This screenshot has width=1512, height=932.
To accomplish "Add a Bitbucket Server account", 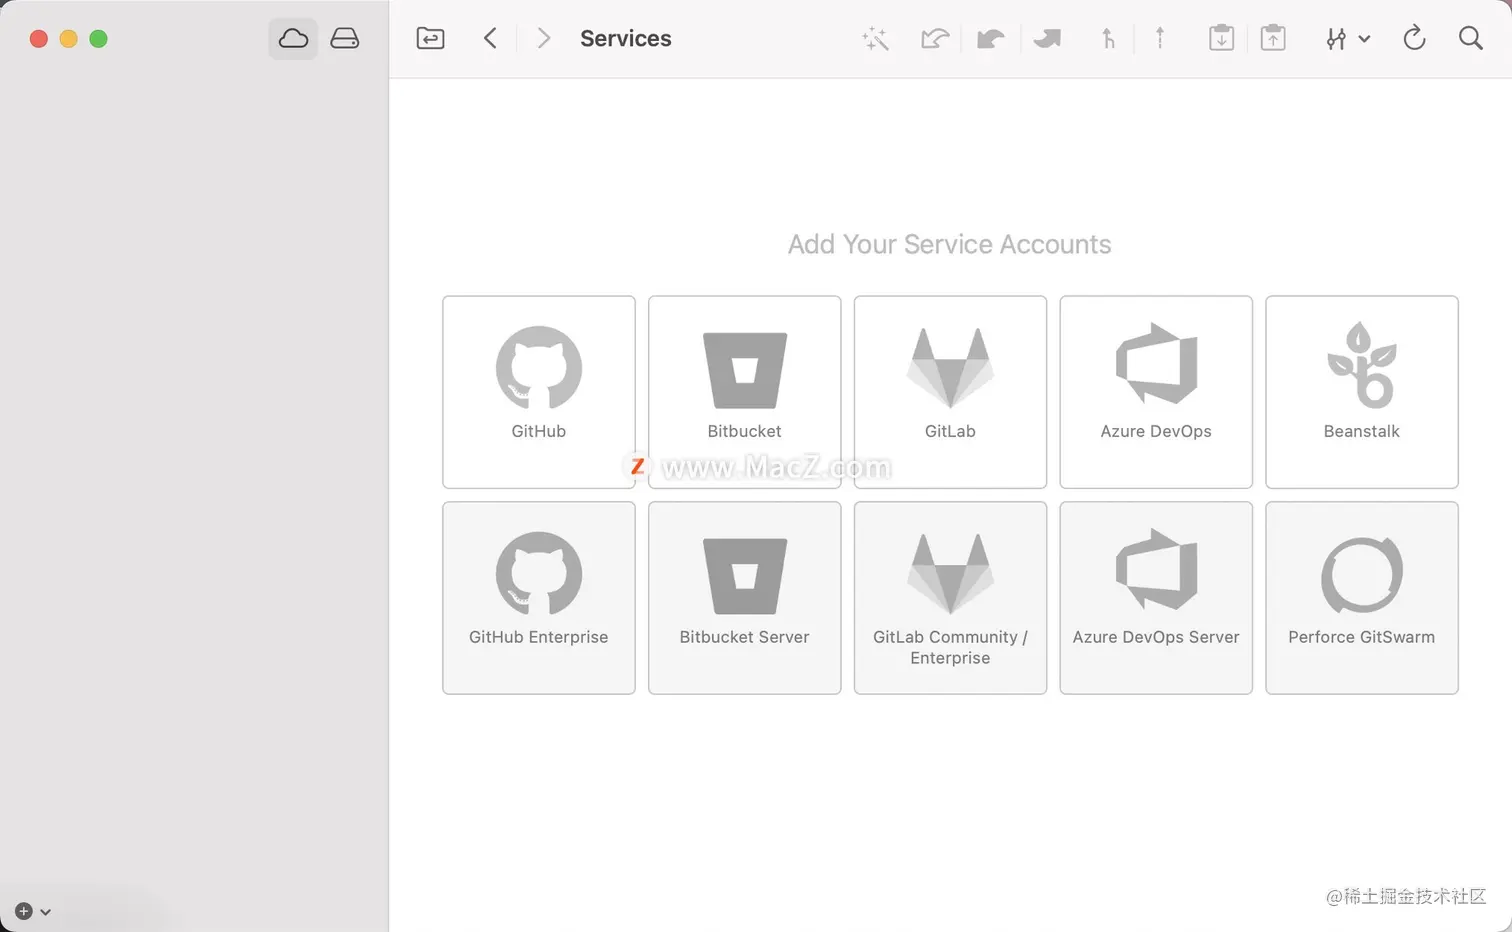I will (x=745, y=598).
